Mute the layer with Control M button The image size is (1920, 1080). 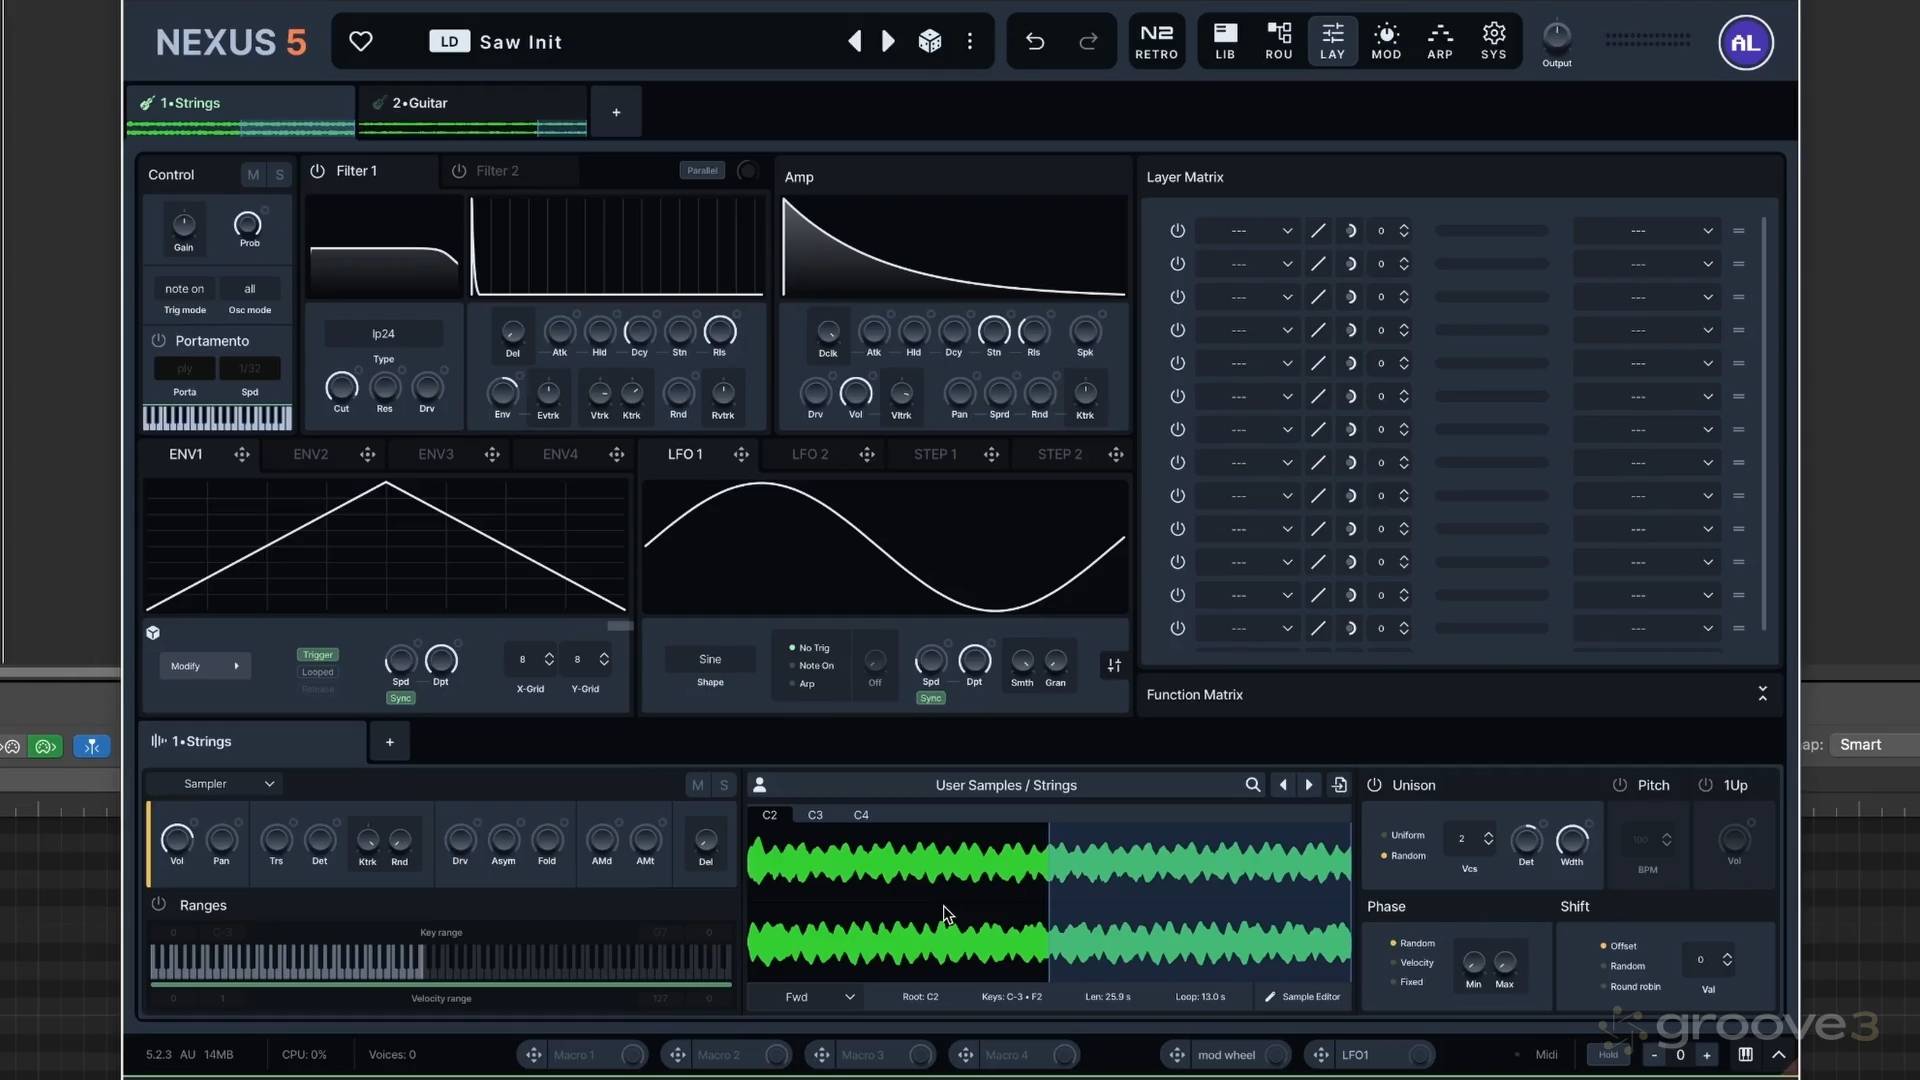253,175
